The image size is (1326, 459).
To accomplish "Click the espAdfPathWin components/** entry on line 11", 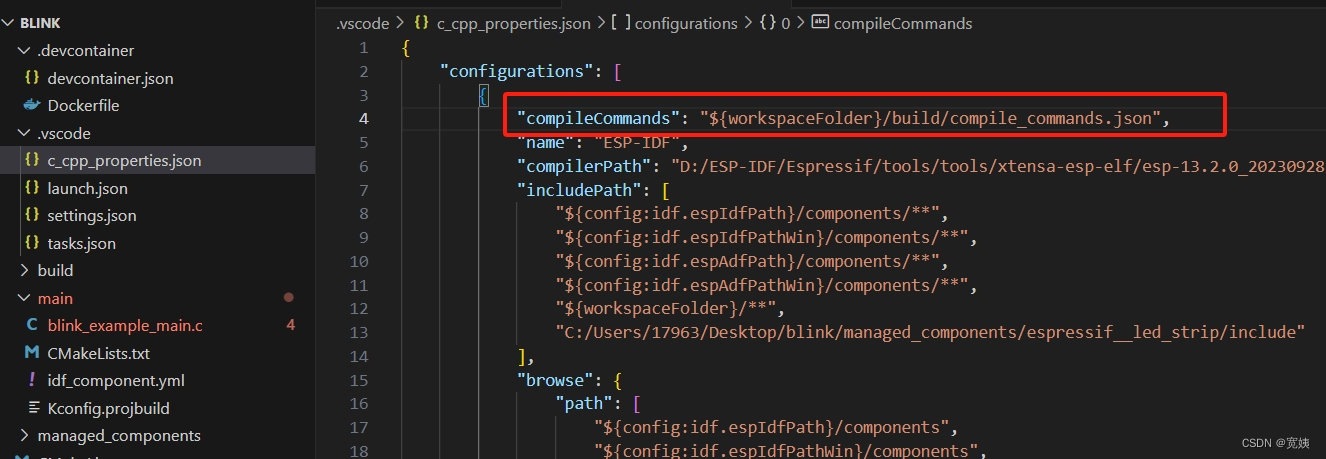I will coord(765,285).
